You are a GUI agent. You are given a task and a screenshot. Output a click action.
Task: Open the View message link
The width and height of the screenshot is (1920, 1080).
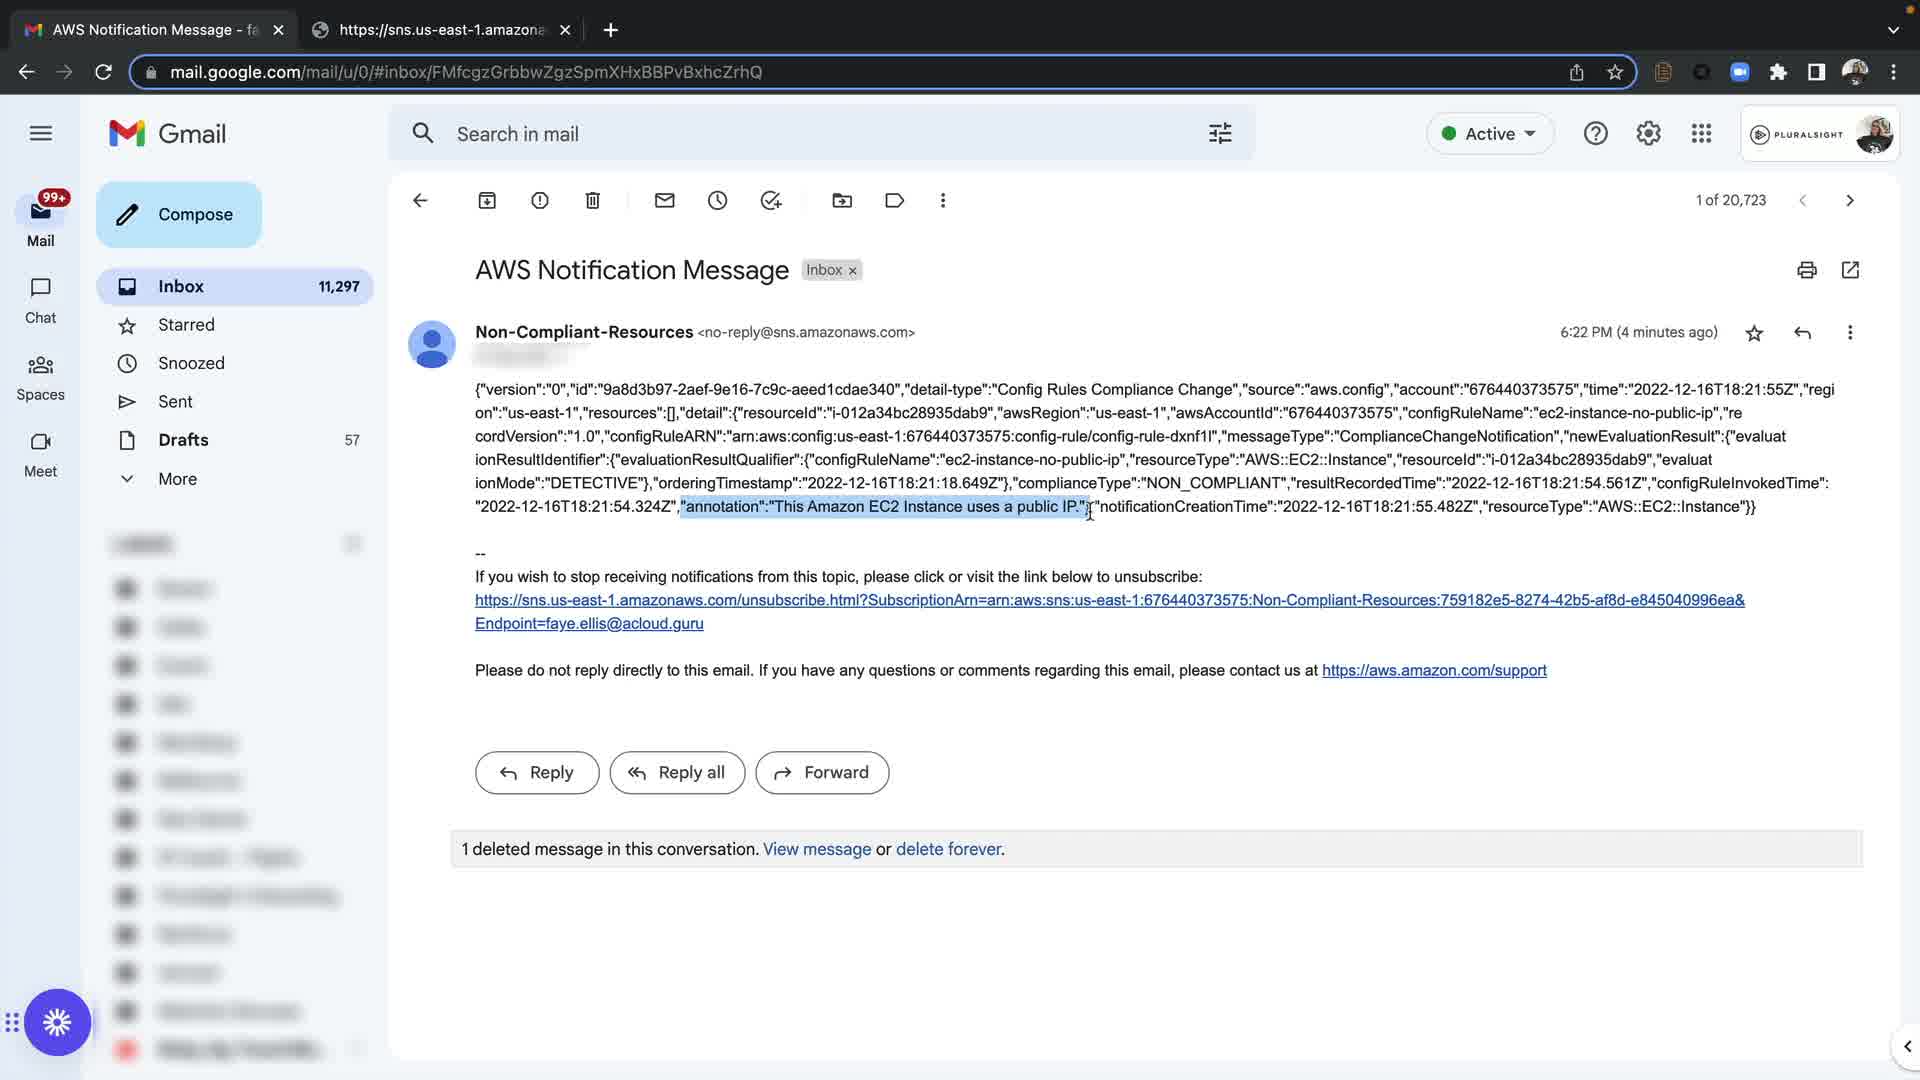pos(816,849)
